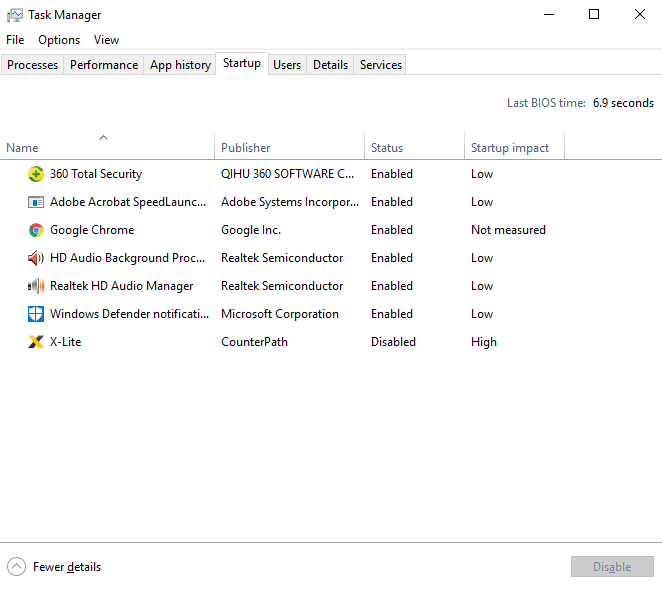The height and width of the screenshot is (589, 662).
Task: Click Adobe Systems Incorpor... publisher cell
Action: click(290, 202)
